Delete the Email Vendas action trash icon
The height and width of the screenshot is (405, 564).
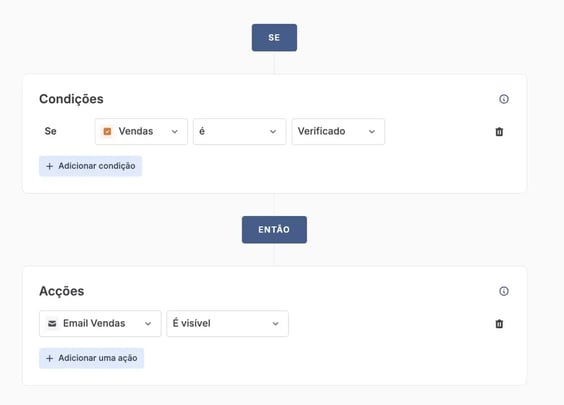point(499,324)
